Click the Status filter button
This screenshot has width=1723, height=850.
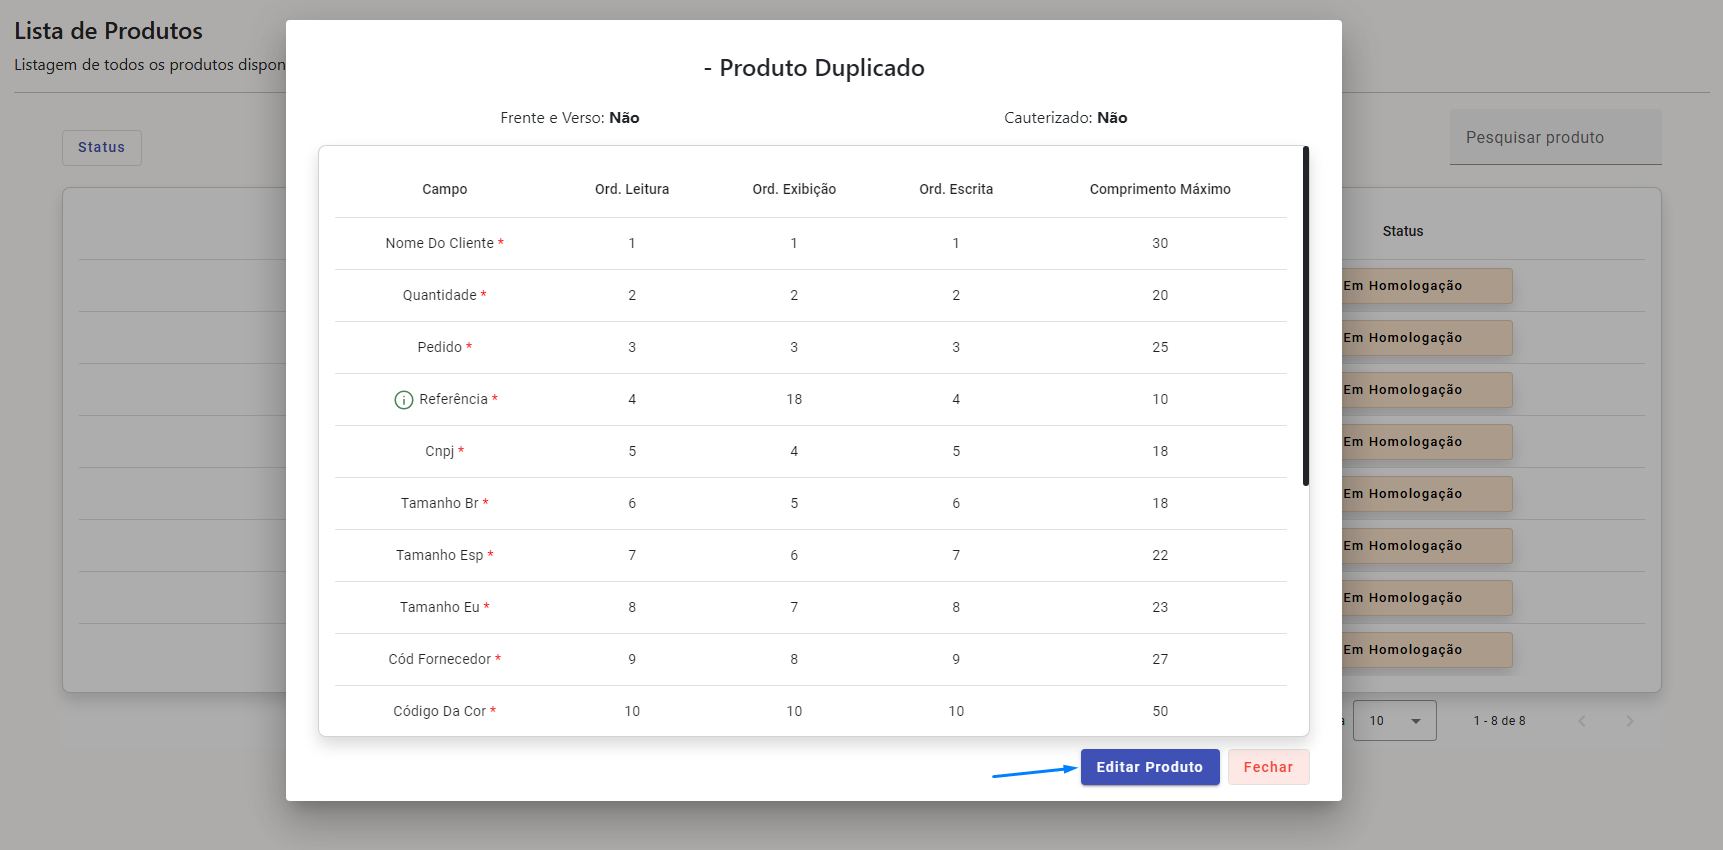click(x=102, y=147)
